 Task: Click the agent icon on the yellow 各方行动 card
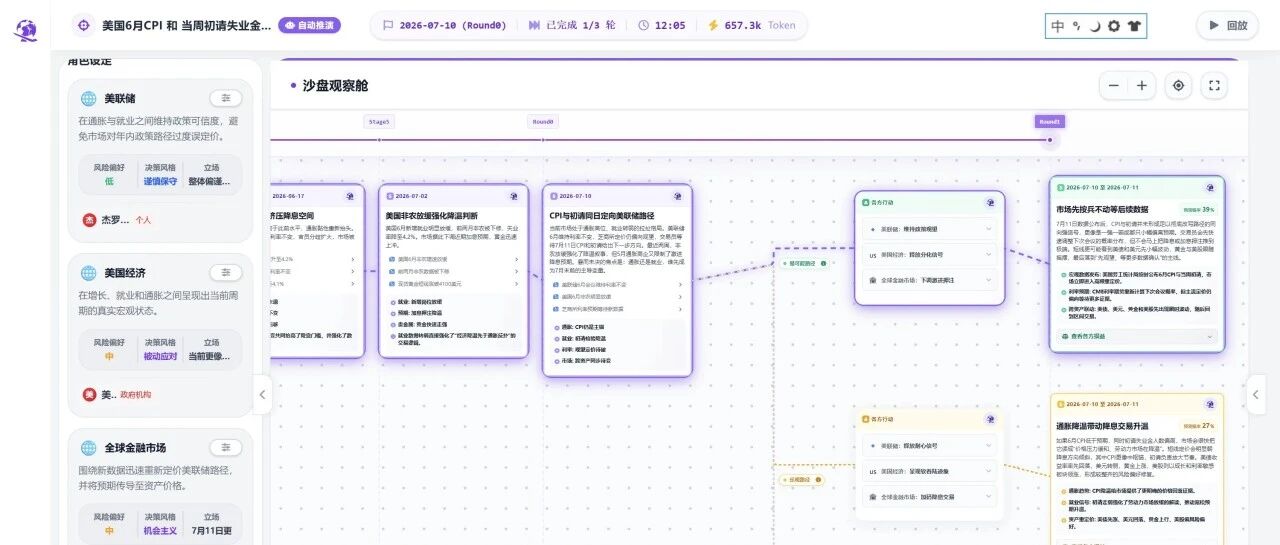click(990, 420)
